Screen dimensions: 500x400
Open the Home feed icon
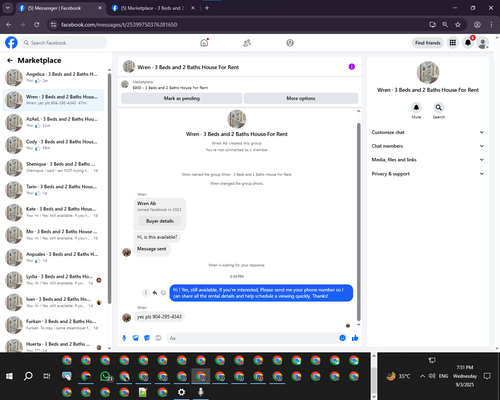(x=204, y=43)
